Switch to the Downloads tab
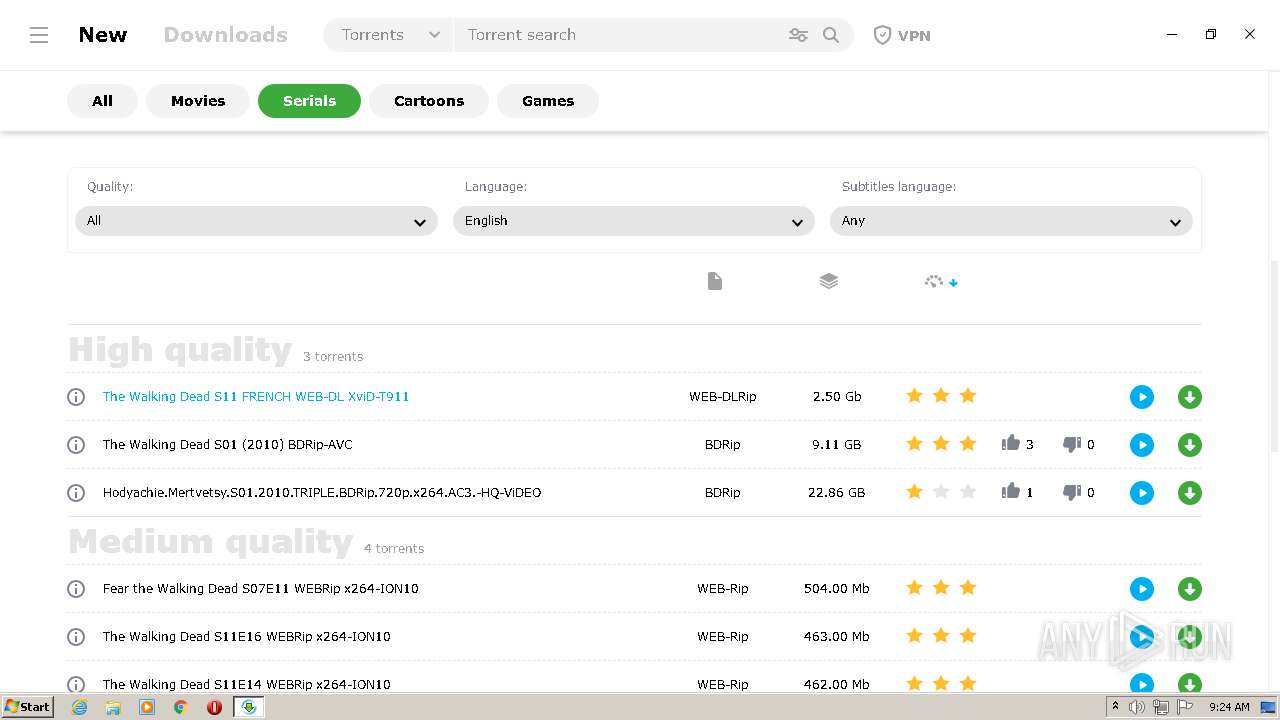This screenshot has height=720, width=1280. click(226, 35)
